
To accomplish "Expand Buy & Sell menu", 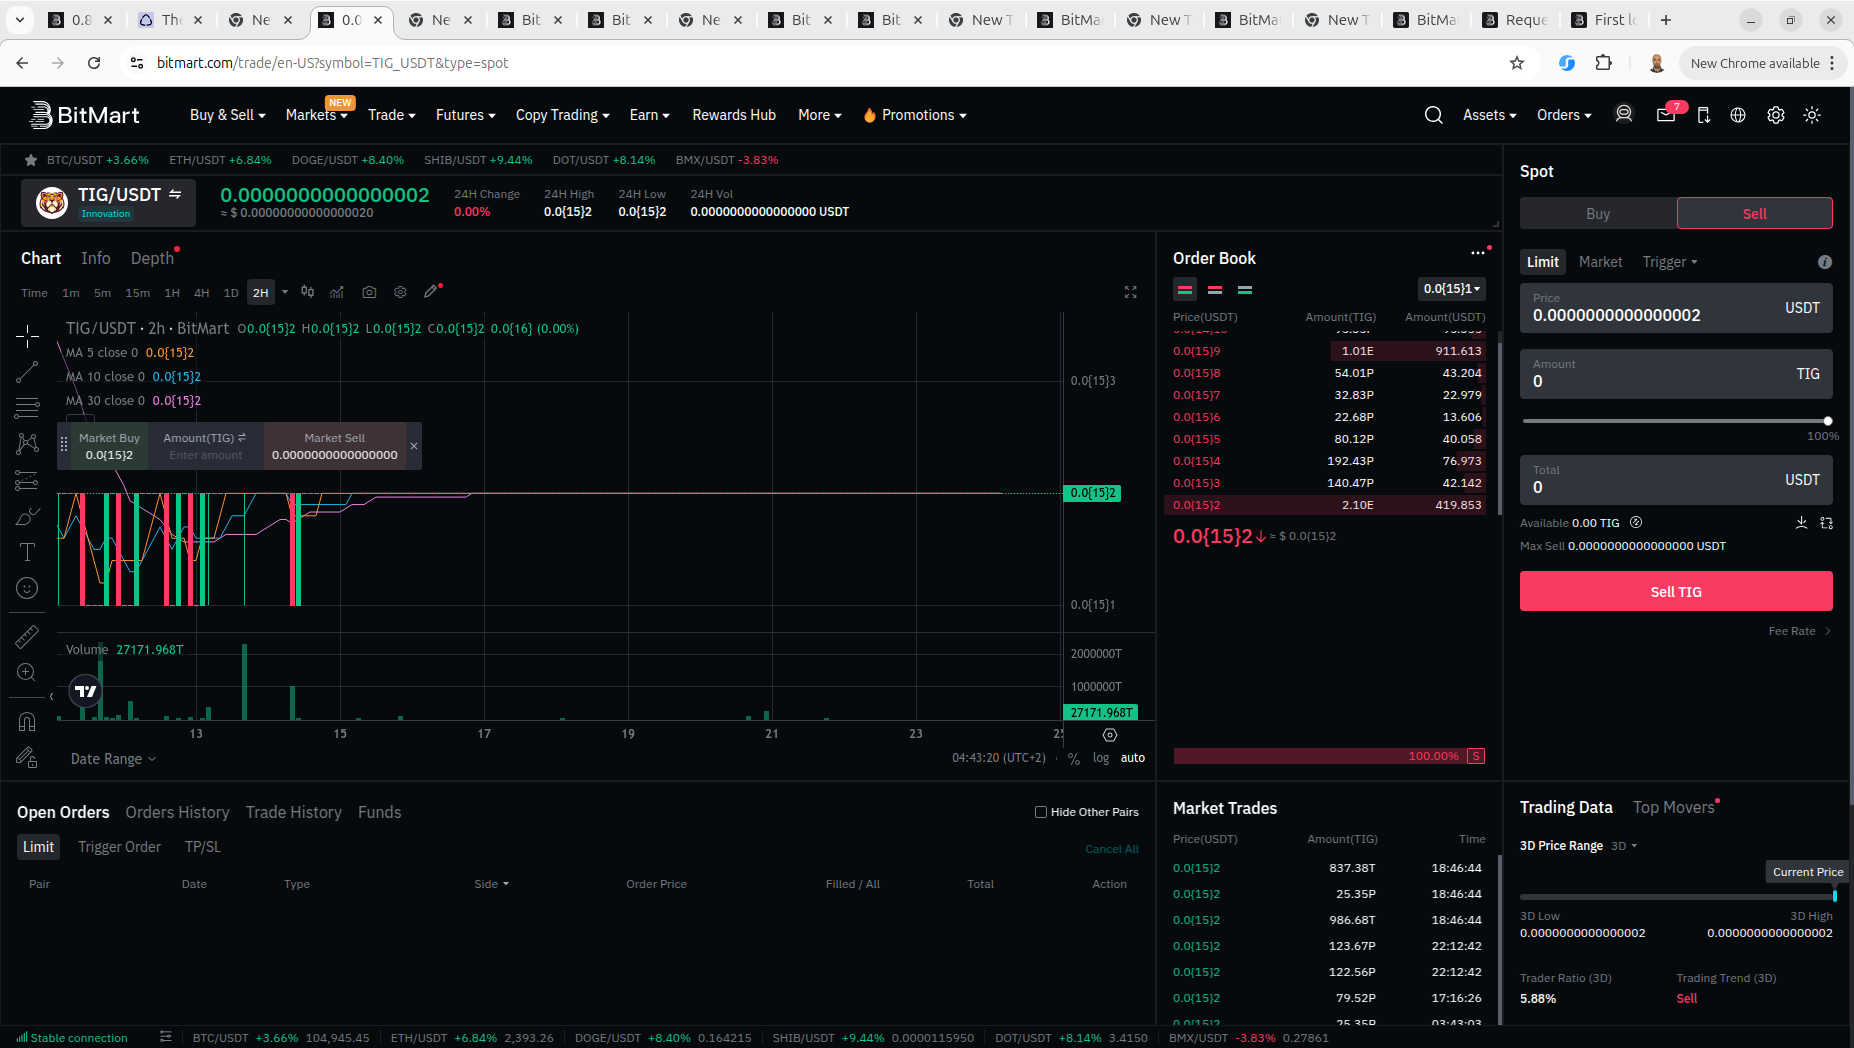I will pyautogui.click(x=228, y=115).
